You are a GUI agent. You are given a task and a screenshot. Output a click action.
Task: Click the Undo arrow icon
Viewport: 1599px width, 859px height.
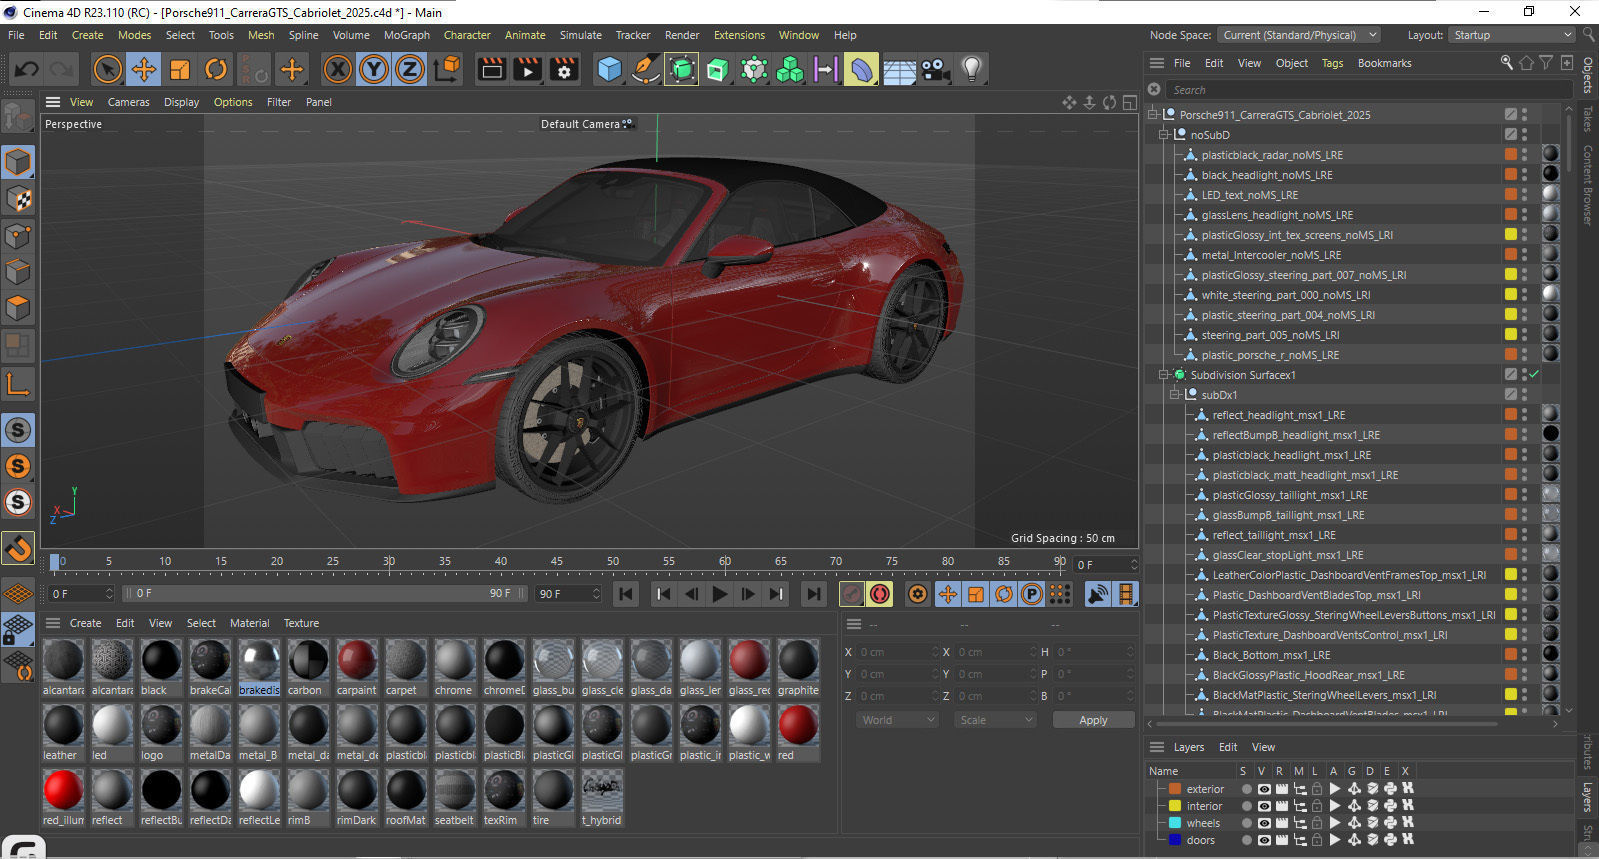point(27,69)
